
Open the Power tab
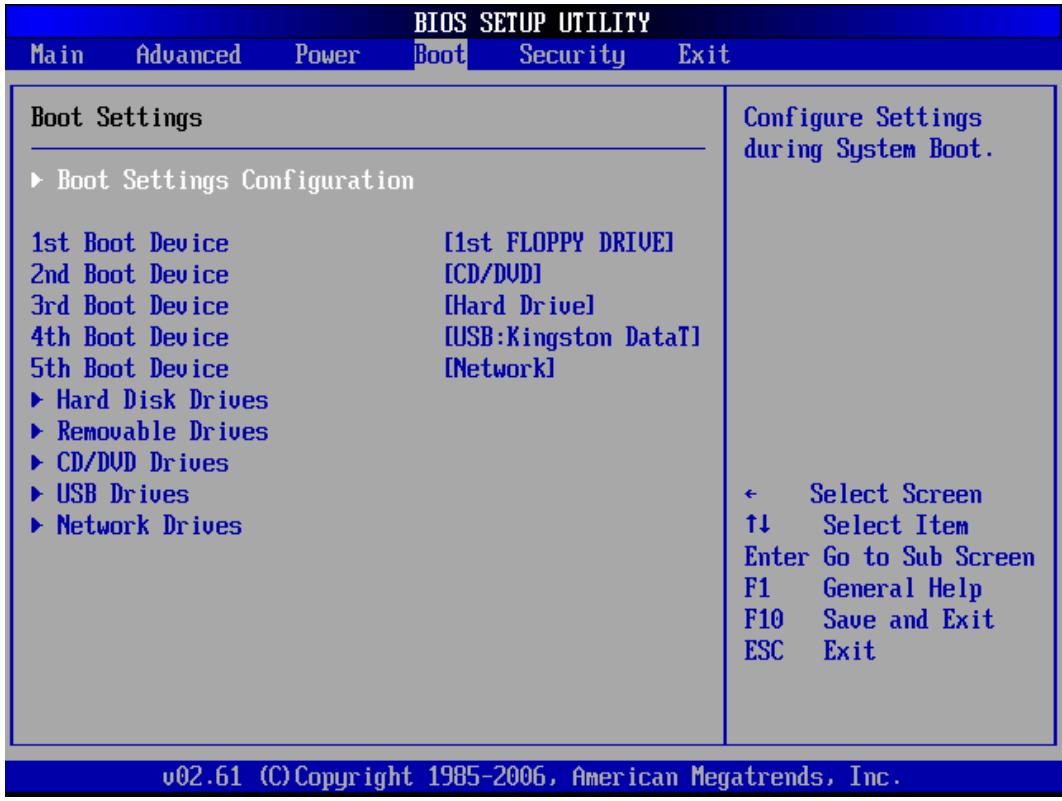(x=327, y=55)
